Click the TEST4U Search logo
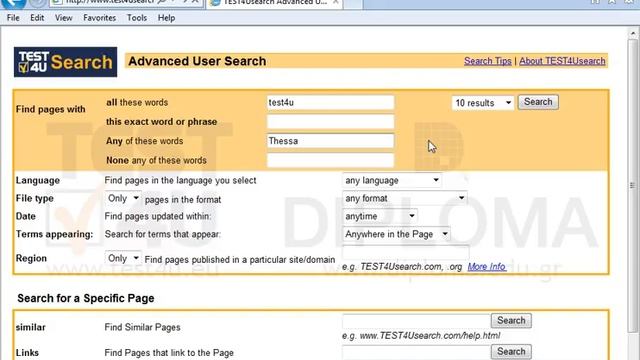Screen dimensions: 640x360 point(65,62)
